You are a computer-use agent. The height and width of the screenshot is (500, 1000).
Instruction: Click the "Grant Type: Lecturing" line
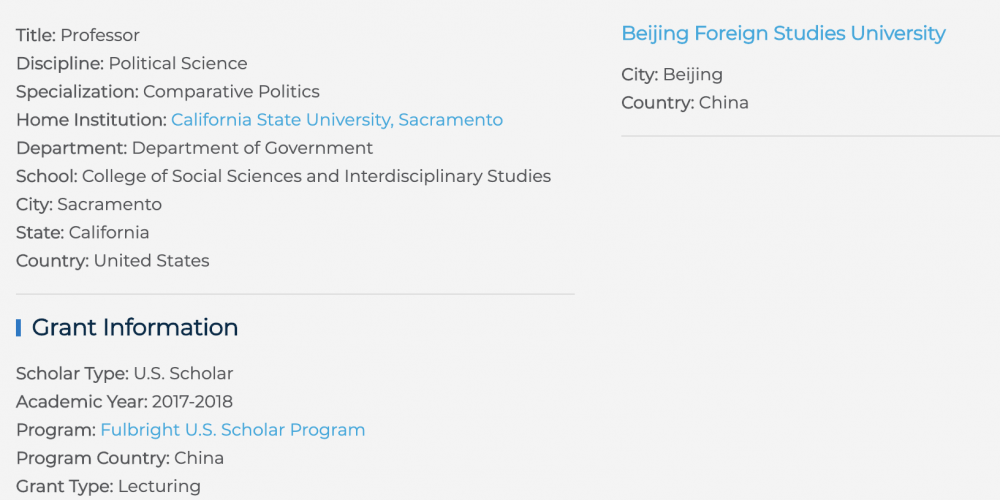108,487
